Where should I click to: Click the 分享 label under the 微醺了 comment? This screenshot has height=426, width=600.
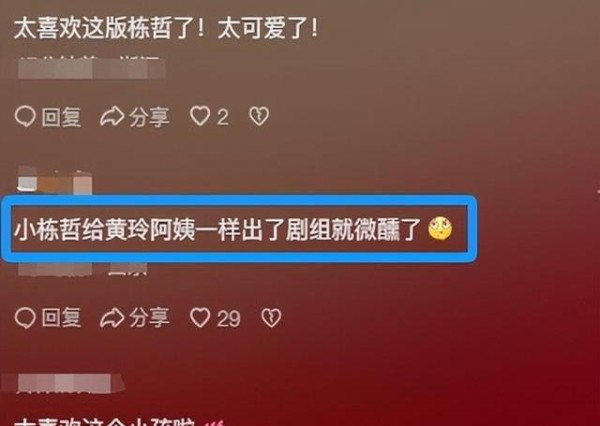149,318
